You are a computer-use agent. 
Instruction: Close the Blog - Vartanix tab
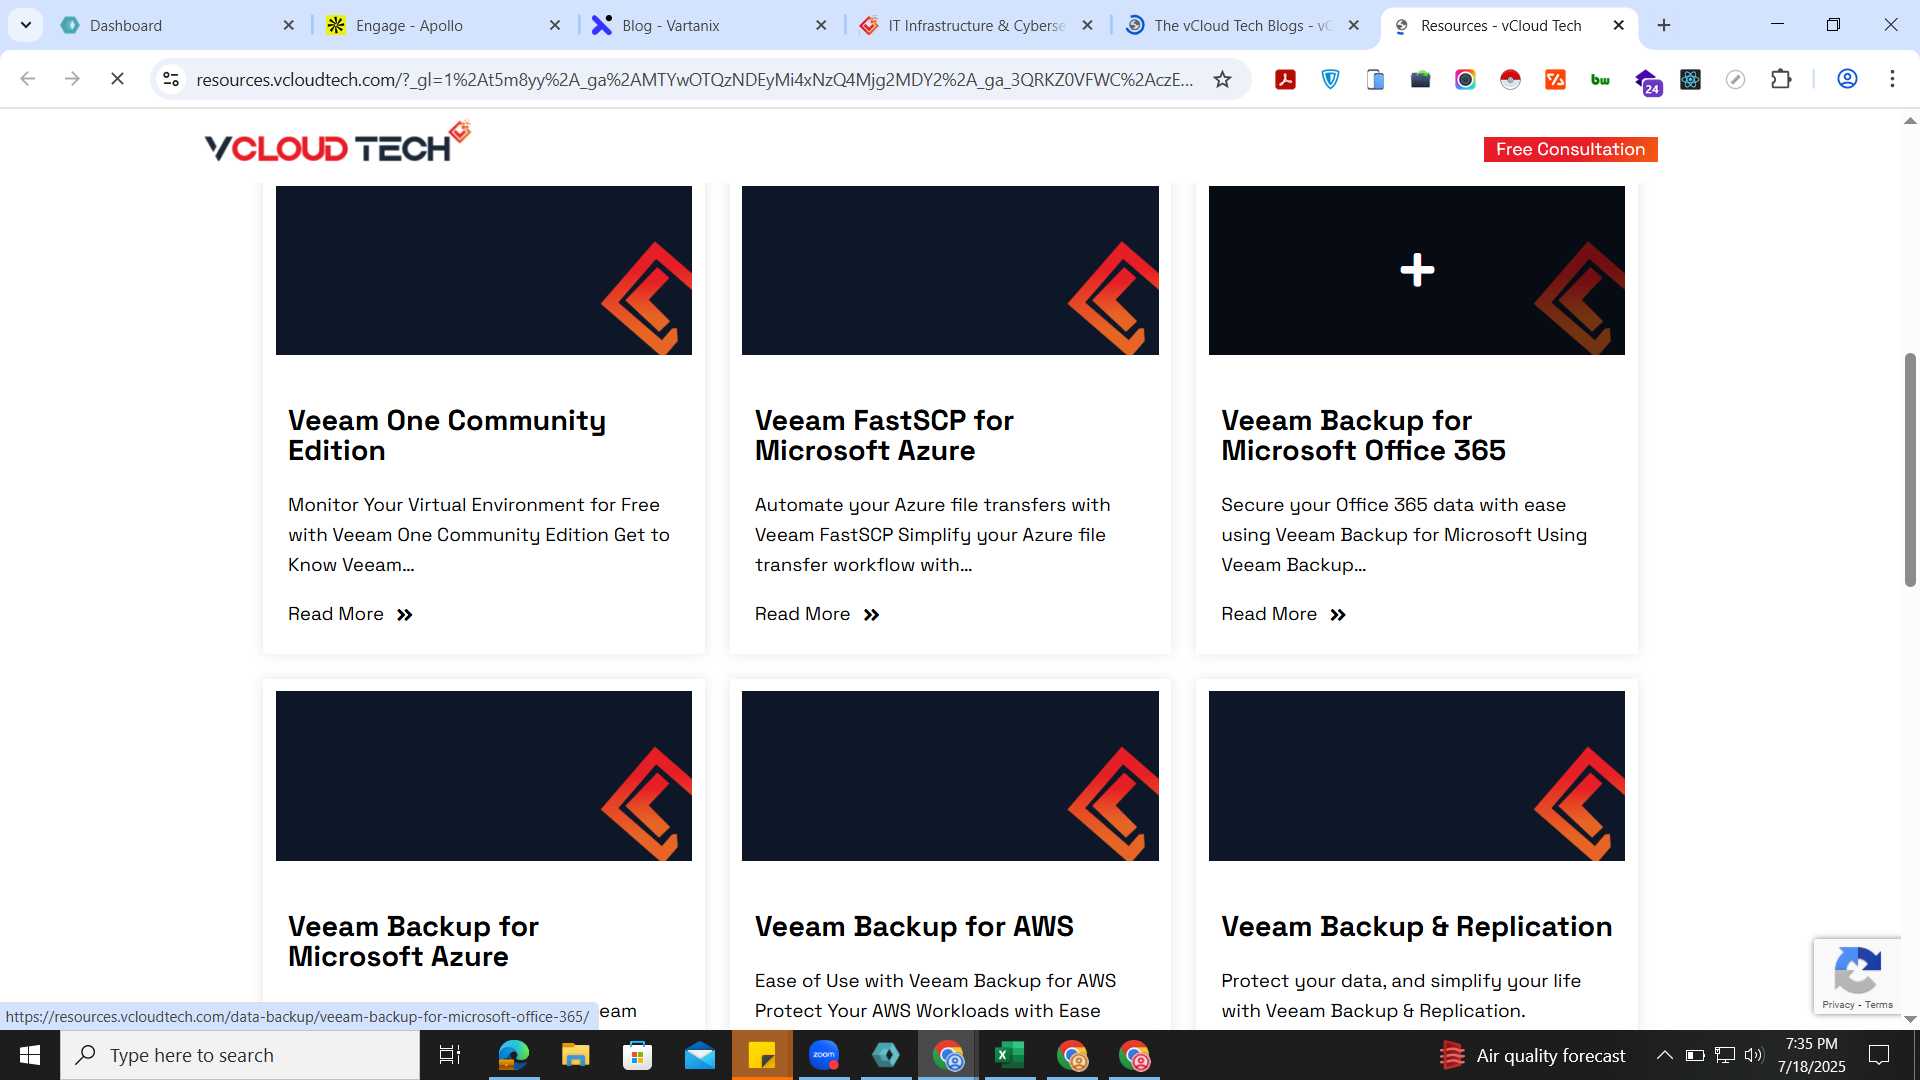[x=821, y=25]
